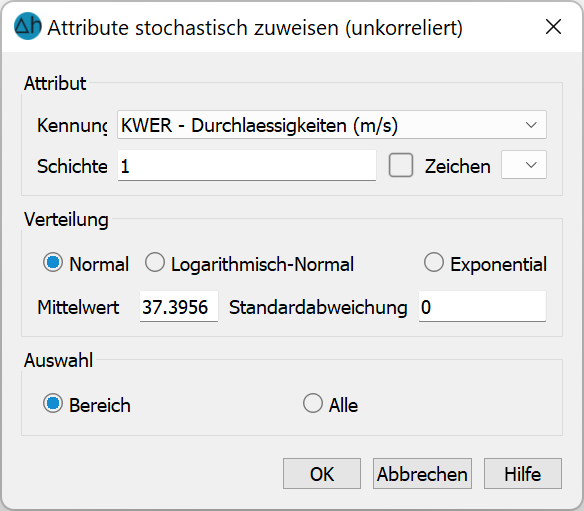
Task: Click the Logarithmisch-Normal label text
Action: [x=262, y=264]
